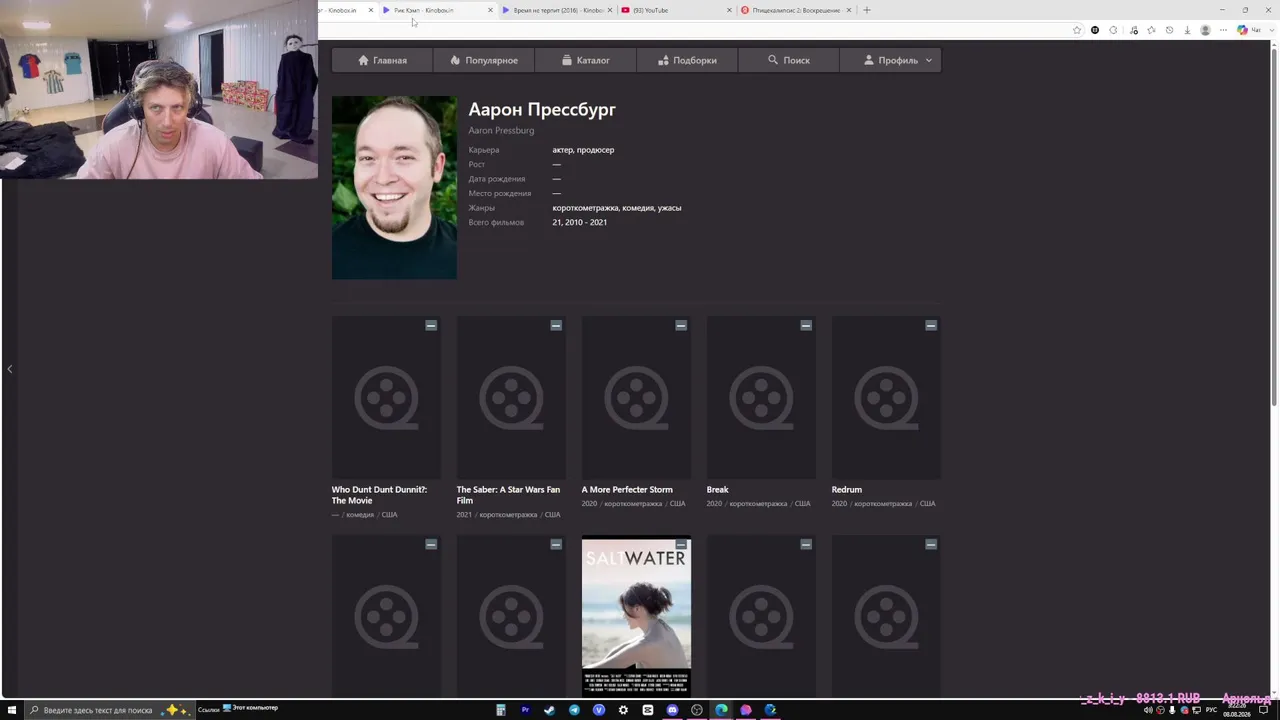Click the Saltwater movie poster
The height and width of the screenshot is (720, 1280).
coord(636,617)
